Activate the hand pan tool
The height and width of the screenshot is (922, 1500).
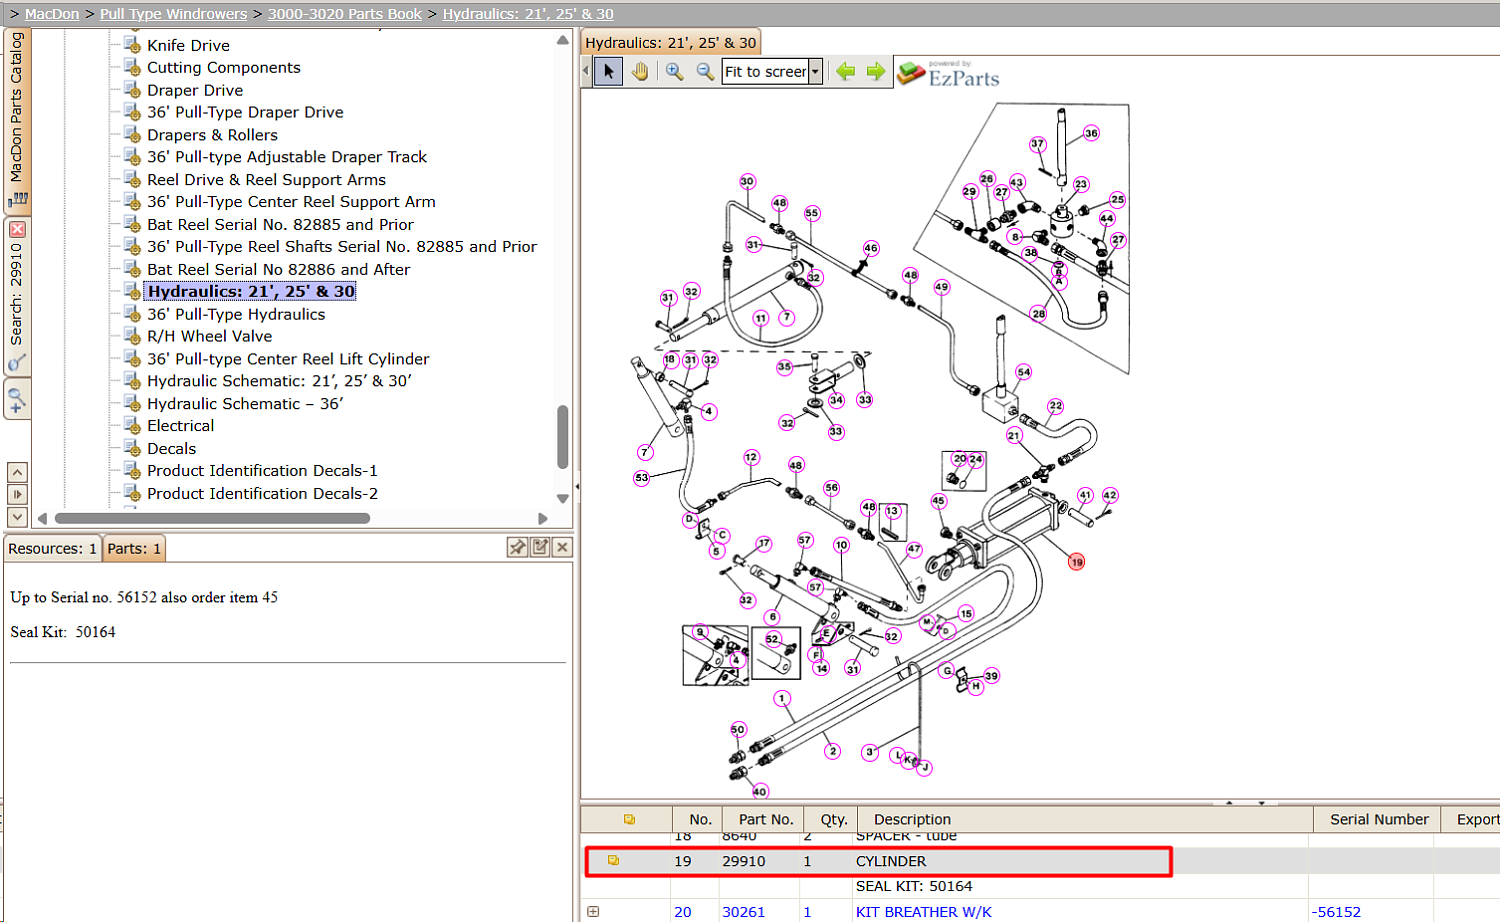coord(640,71)
